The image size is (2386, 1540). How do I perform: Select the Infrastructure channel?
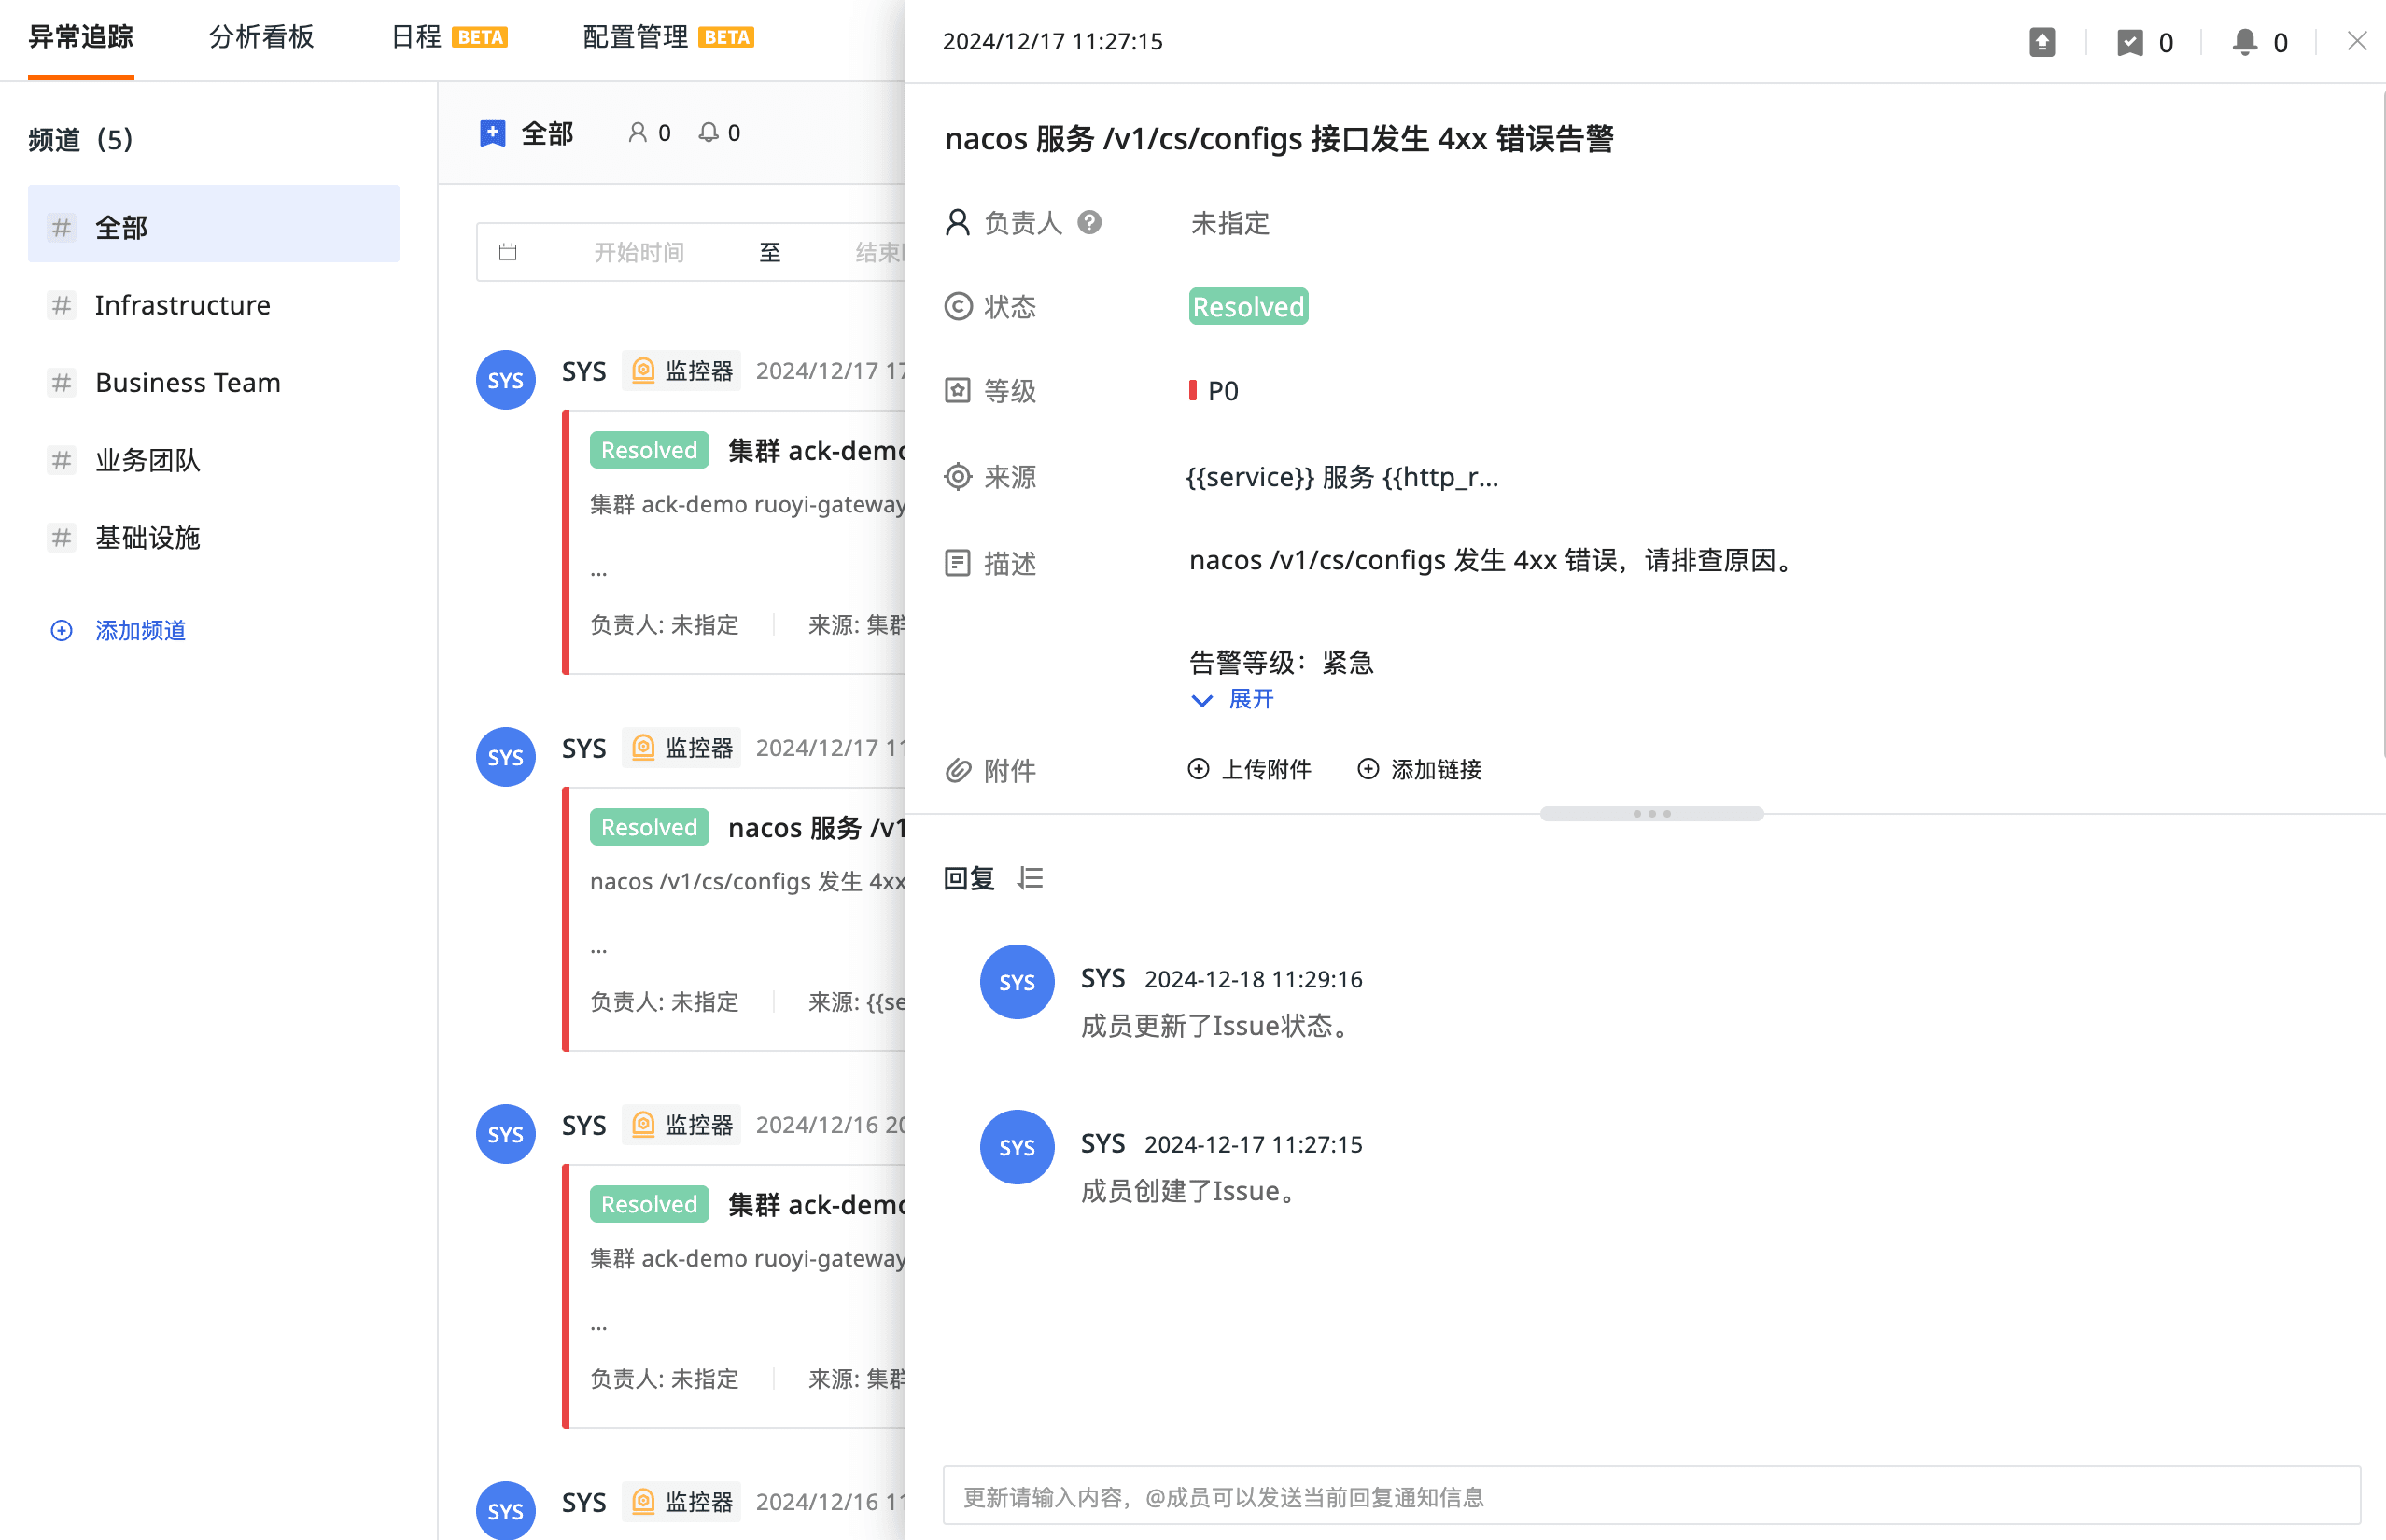(x=182, y=305)
